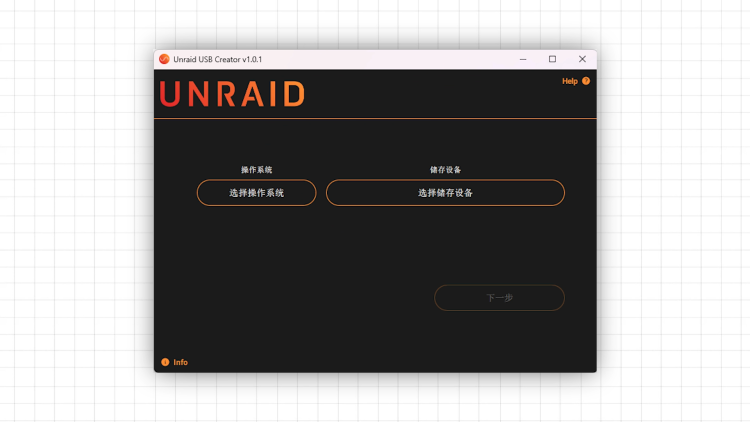Screen dimensions: 750x422
Task: Click the title text Unraid USB Creator v1.0.1
Action: click(x=218, y=59)
